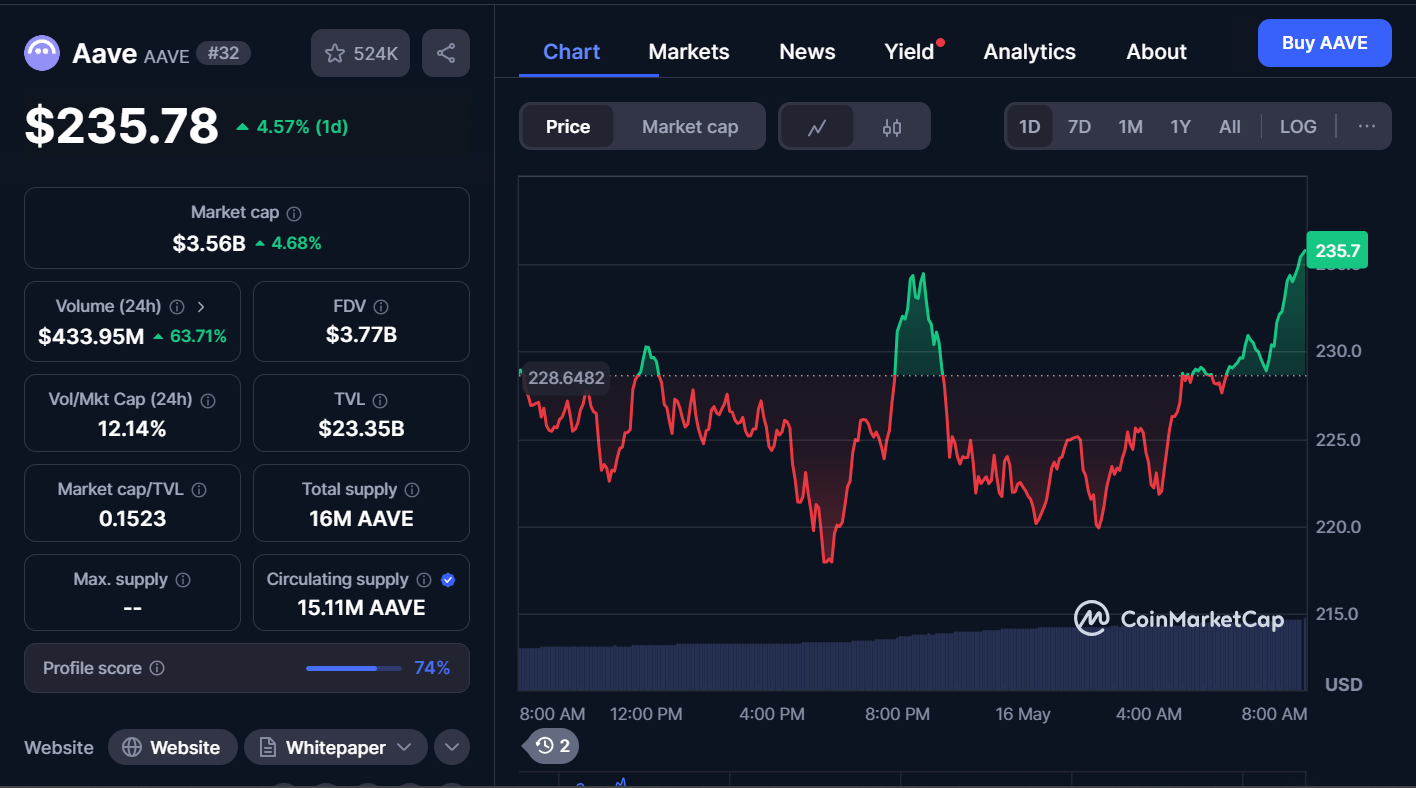Image resolution: width=1416 pixels, height=788 pixels.
Task: Click Circulating supply info icon
Action: tap(424, 580)
